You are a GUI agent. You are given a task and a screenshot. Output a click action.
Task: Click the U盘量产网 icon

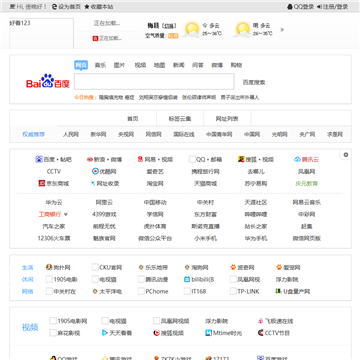(279, 291)
